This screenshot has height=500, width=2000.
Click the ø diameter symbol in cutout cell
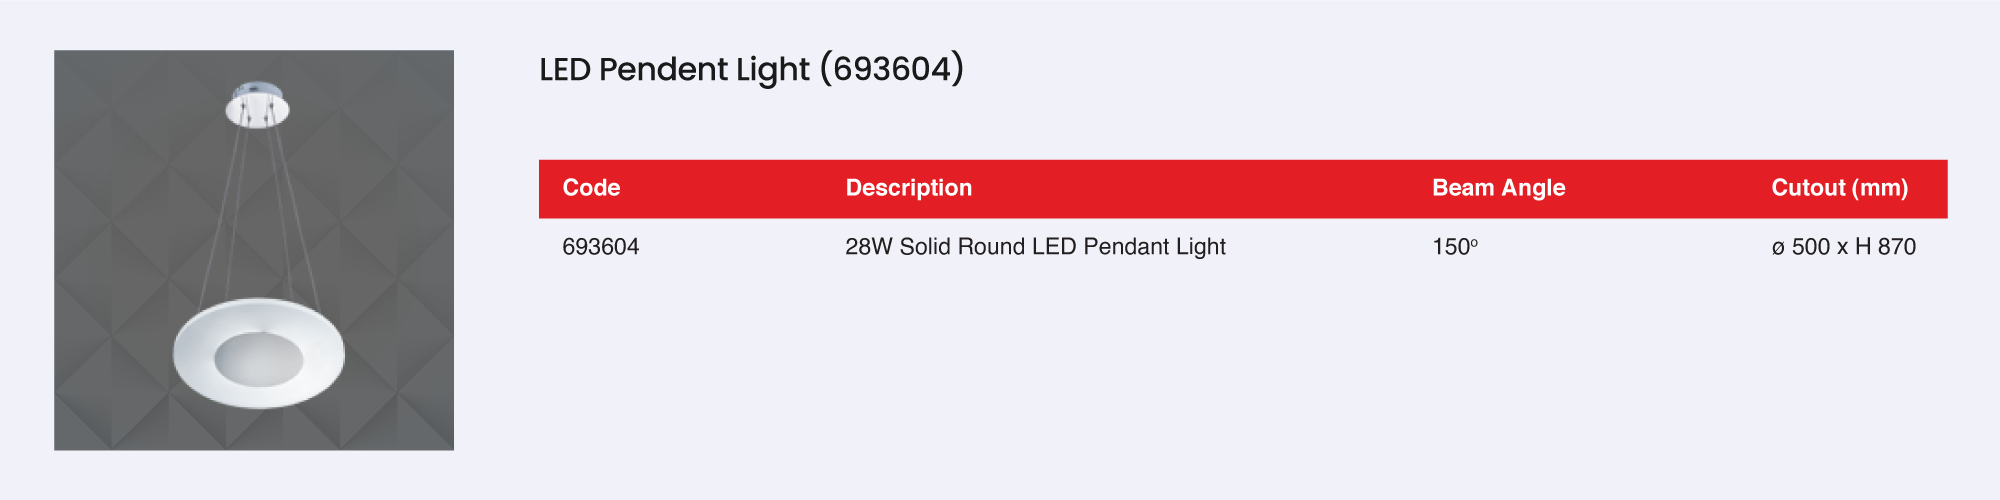click(1778, 248)
